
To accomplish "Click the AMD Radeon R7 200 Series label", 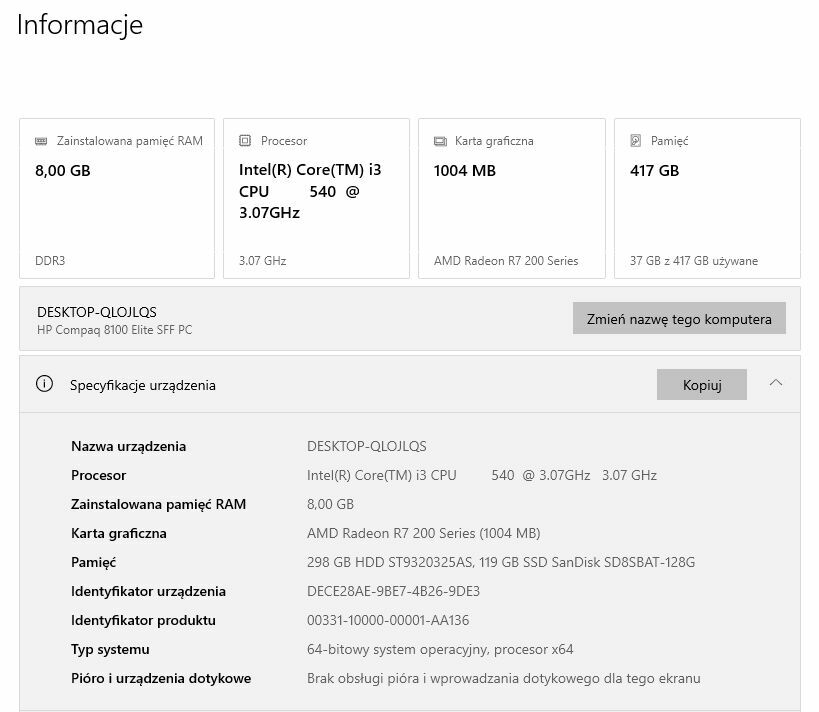I will (x=506, y=261).
